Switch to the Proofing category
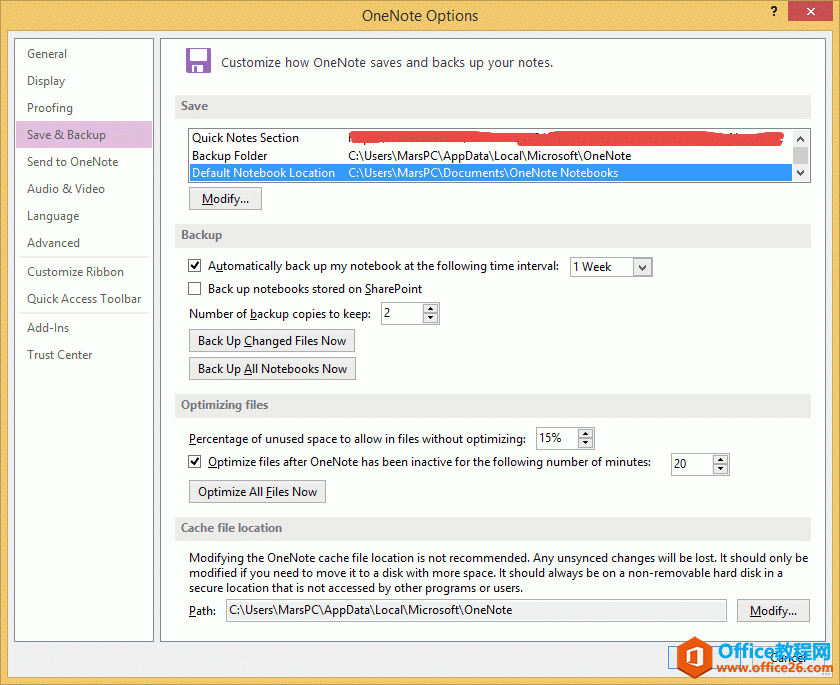 click(50, 108)
